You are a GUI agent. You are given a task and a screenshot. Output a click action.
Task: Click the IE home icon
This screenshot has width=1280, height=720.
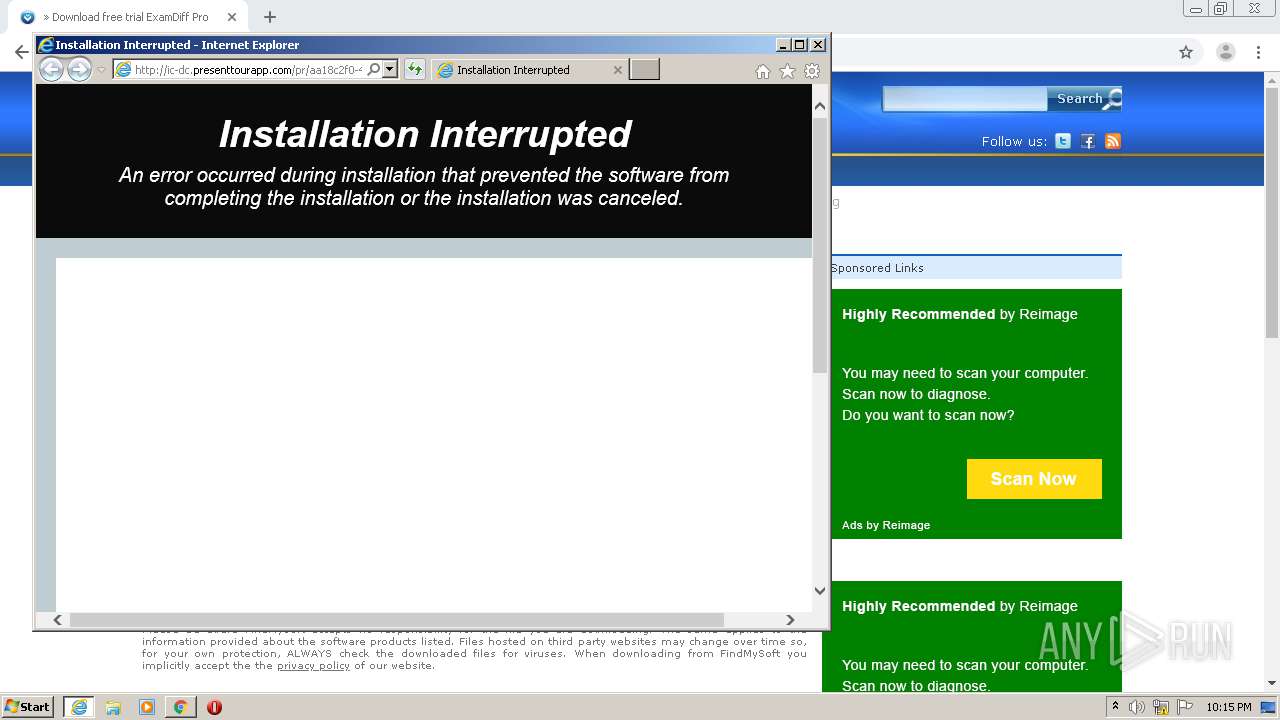(x=763, y=71)
